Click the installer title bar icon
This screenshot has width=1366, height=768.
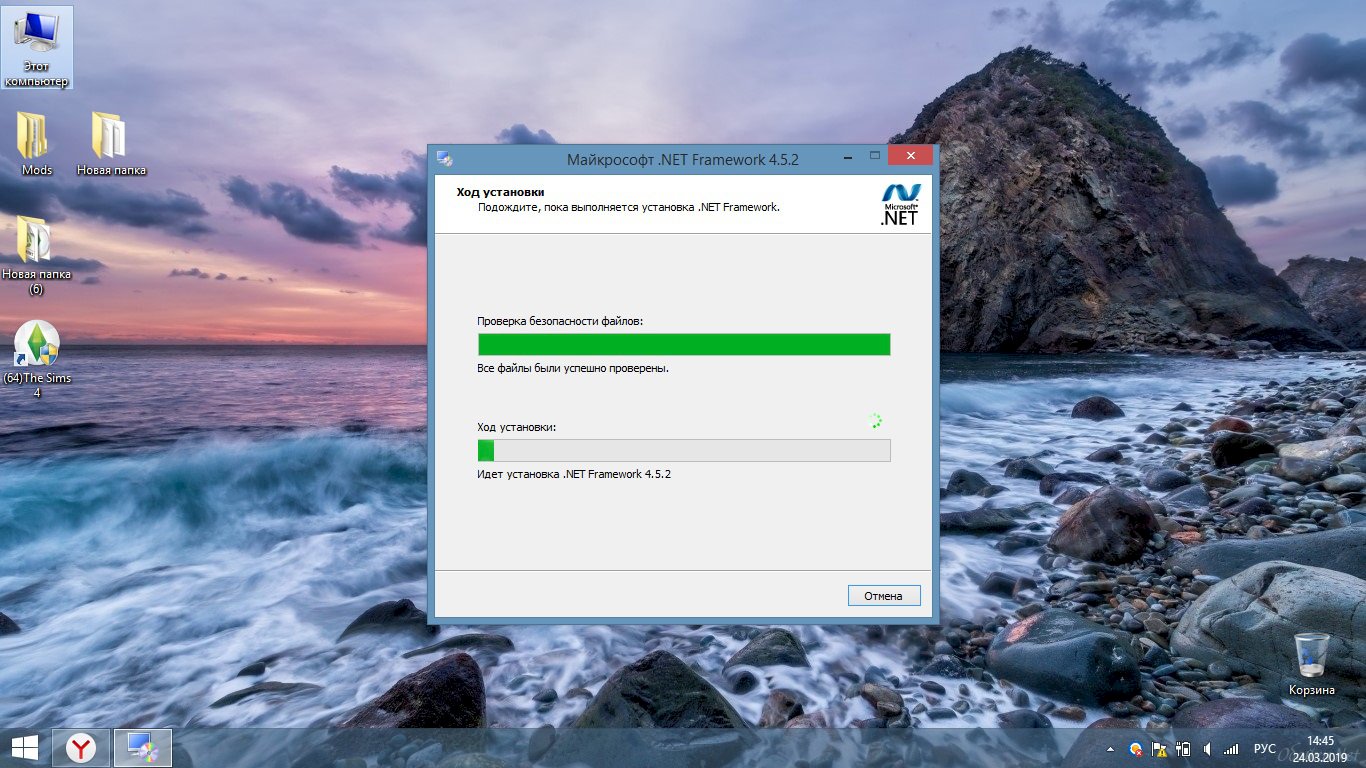[x=445, y=159]
